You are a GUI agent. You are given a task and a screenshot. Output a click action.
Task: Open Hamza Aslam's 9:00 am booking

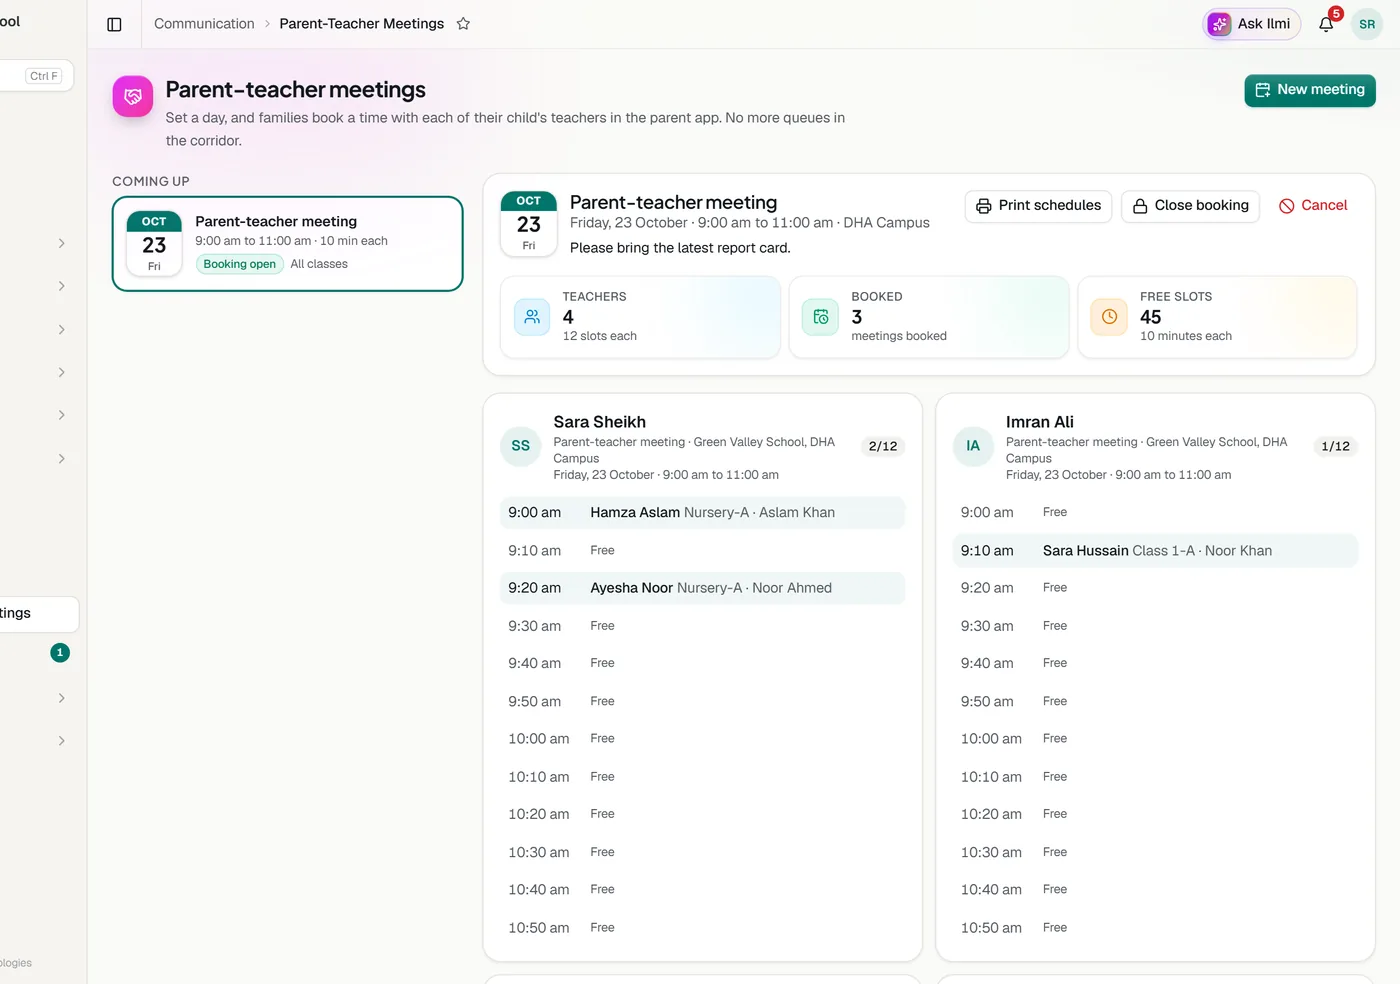click(702, 513)
